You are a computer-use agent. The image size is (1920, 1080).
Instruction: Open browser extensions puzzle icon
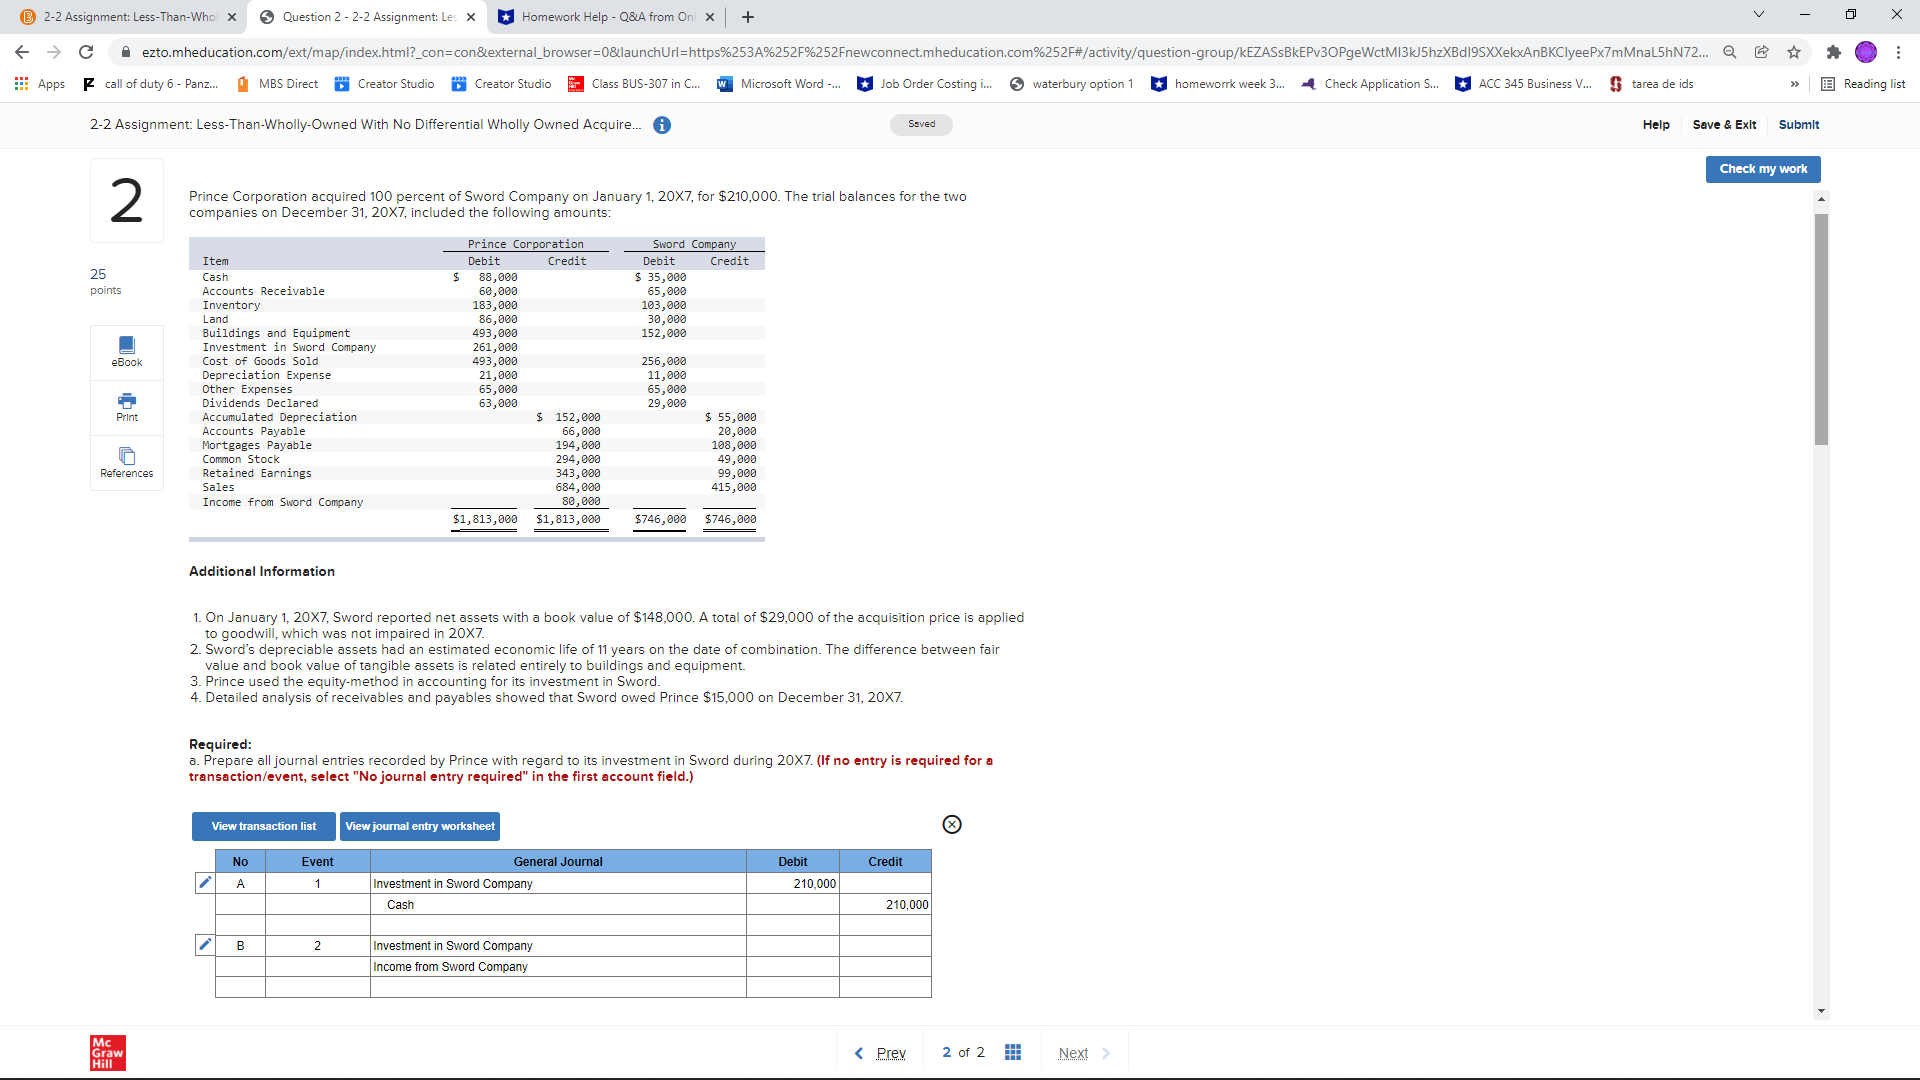point(1833,52)
